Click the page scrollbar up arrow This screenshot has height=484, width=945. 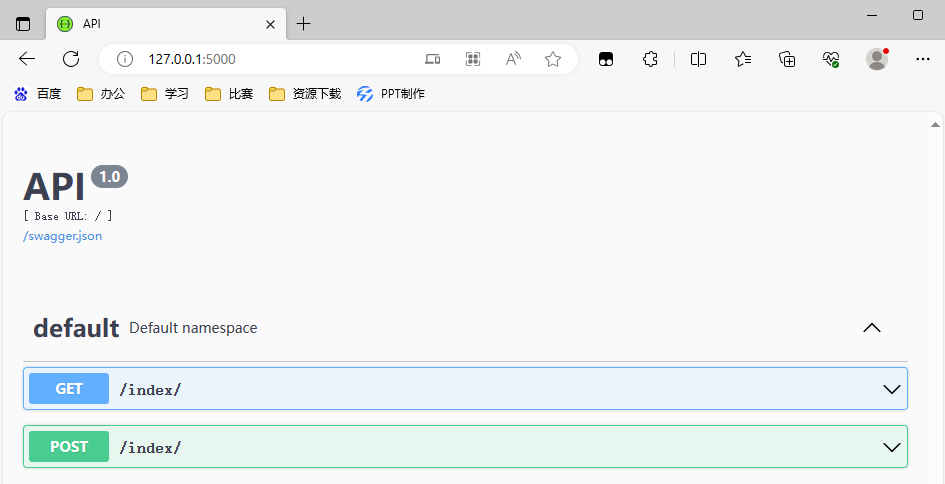click(x=935, y=125)
